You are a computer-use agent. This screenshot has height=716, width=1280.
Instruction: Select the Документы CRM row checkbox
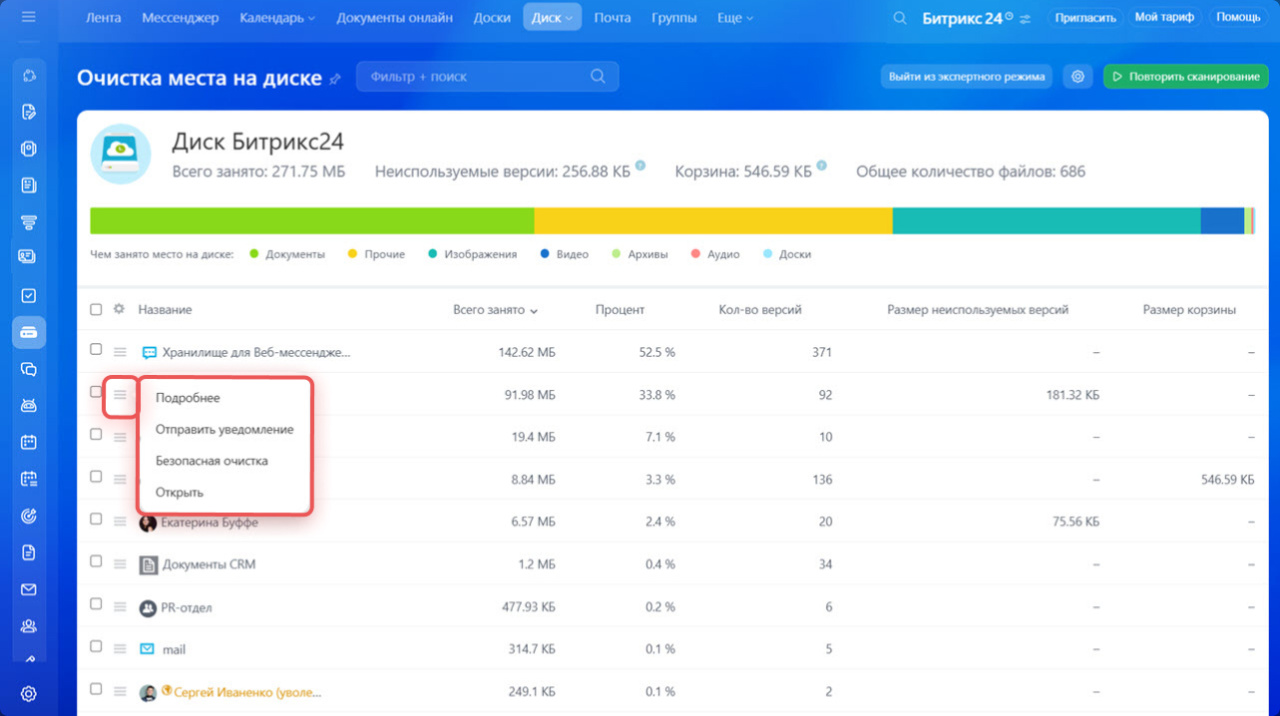(96, 562)
